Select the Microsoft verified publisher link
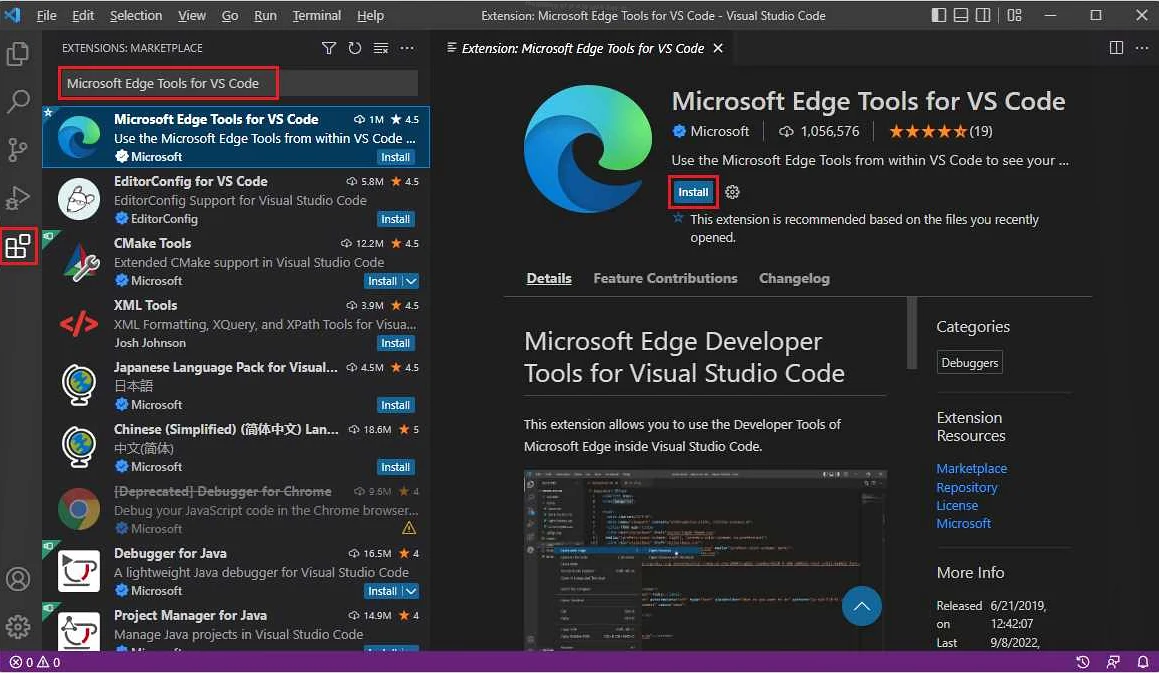 (711, 130)
